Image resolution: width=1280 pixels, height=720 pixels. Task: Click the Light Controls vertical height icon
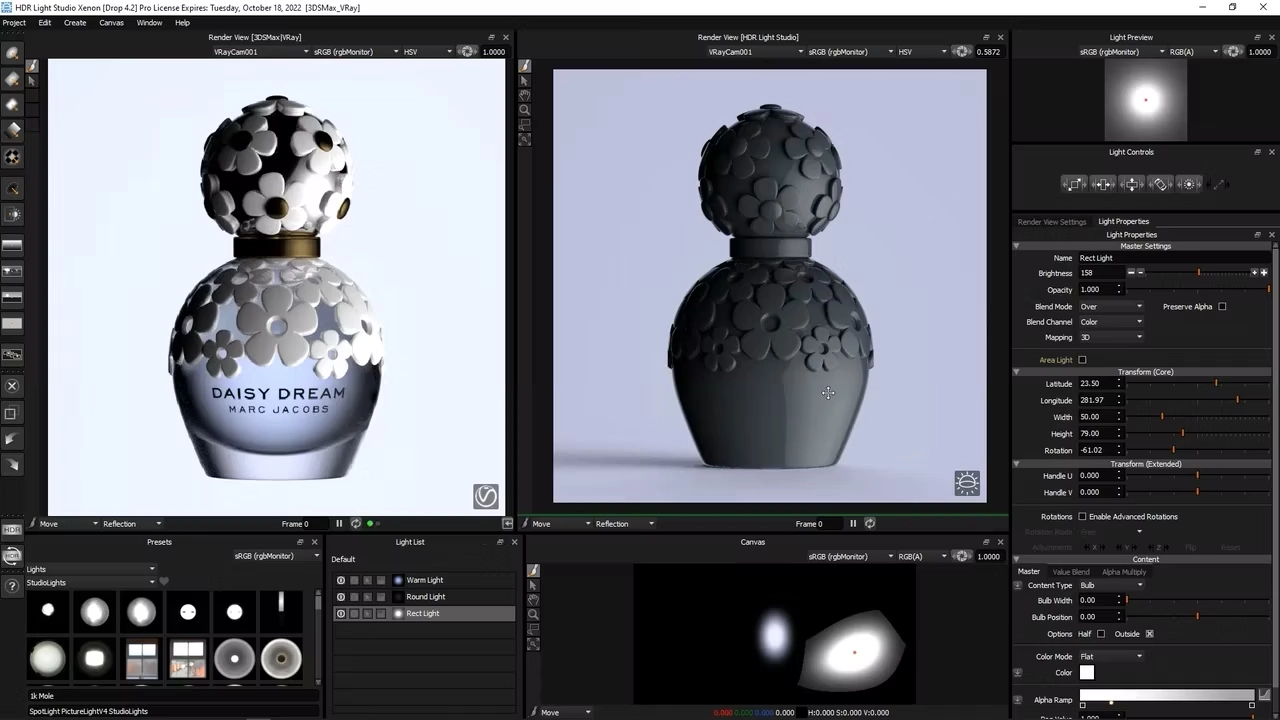(1132, 184)
